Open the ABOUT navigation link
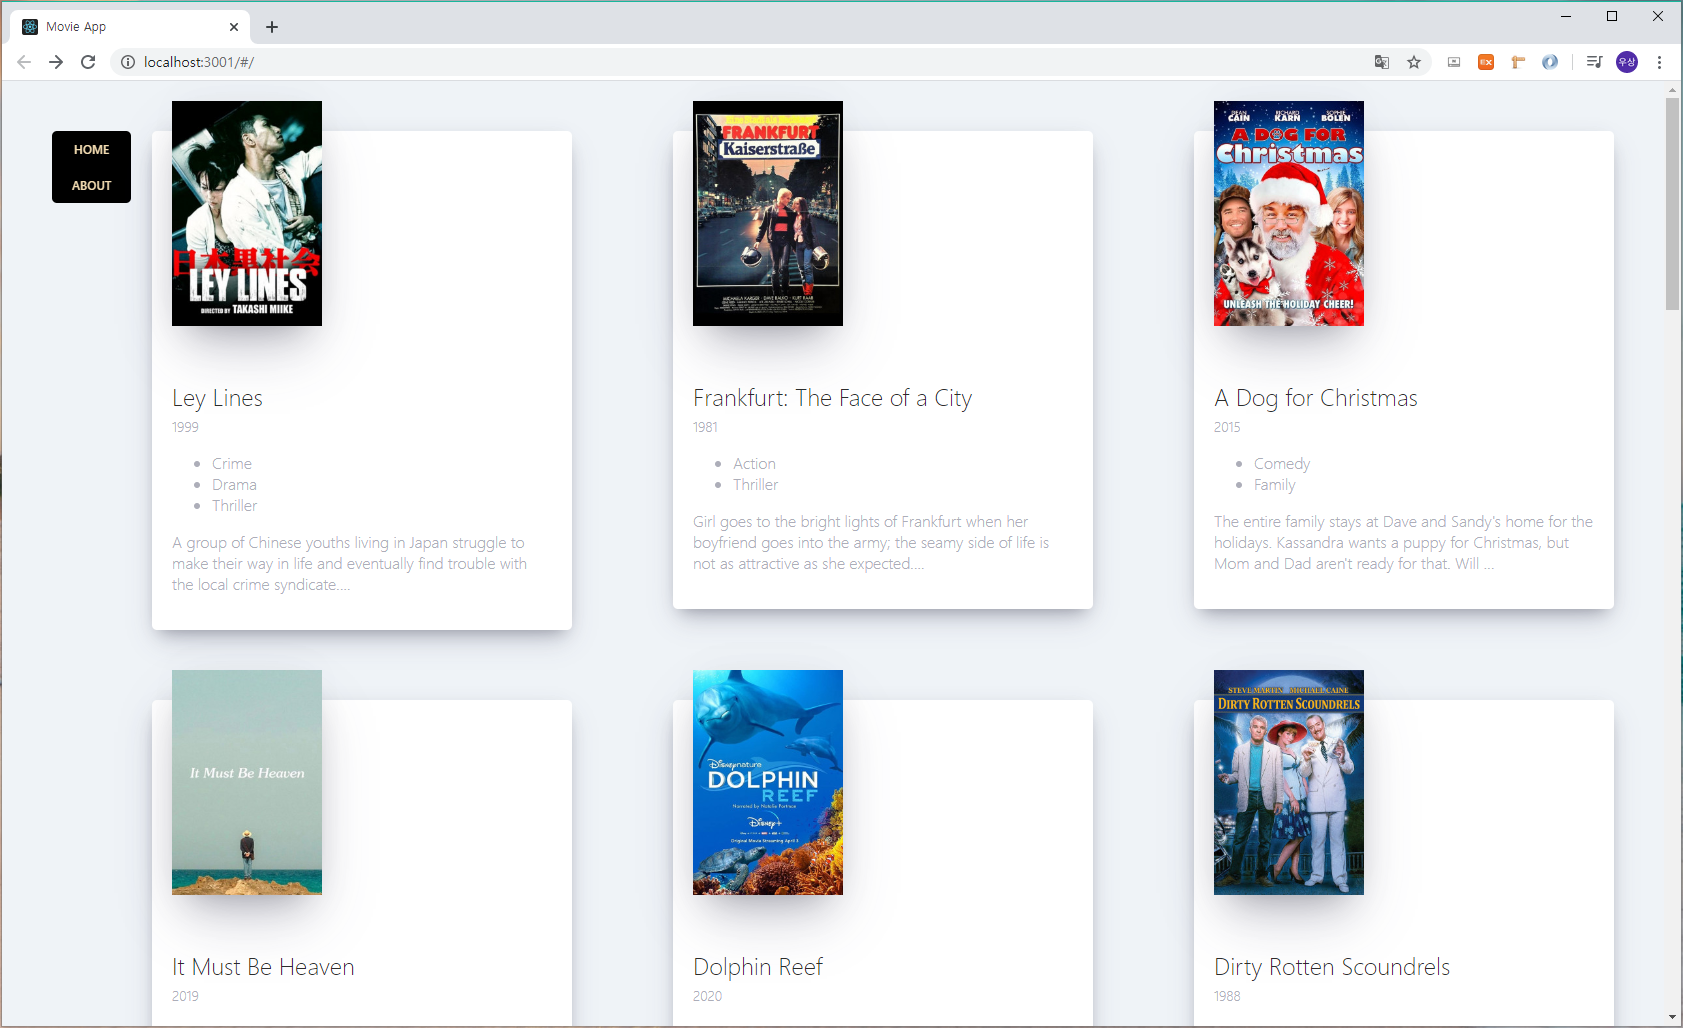The width and height of the screenshot is (1683, 1028). (x=91, y=186)
